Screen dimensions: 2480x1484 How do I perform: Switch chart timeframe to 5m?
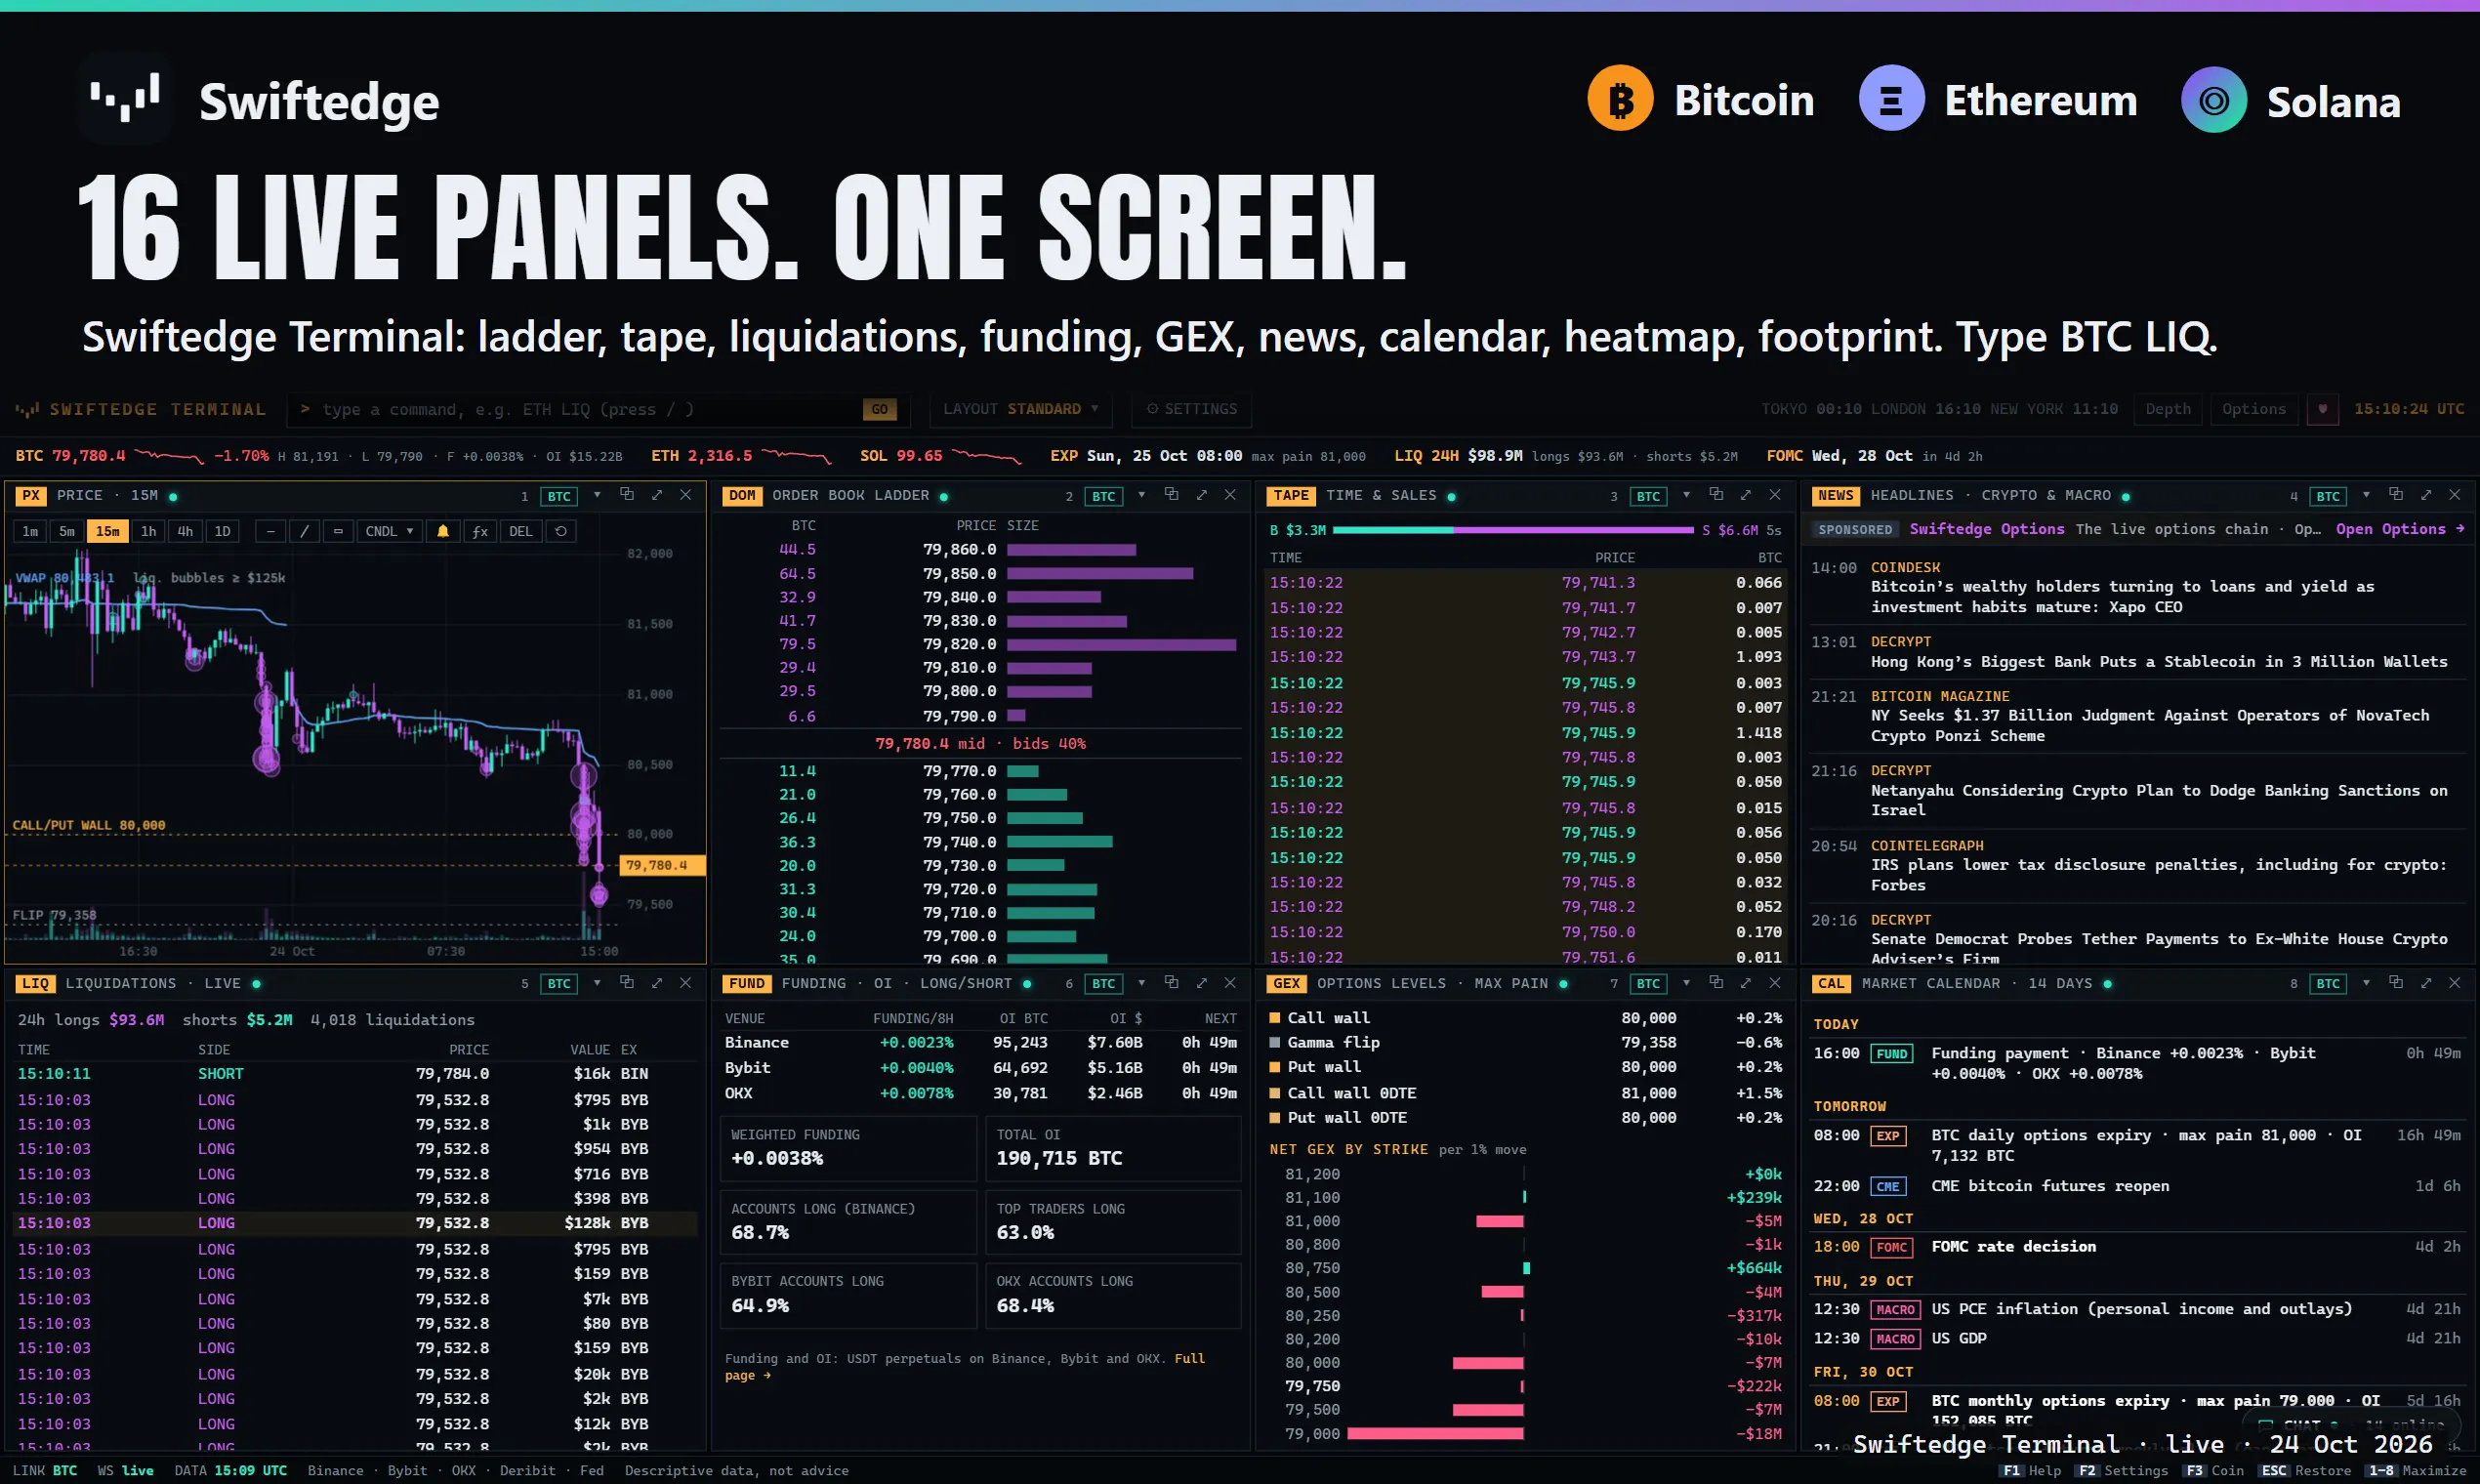67,531
